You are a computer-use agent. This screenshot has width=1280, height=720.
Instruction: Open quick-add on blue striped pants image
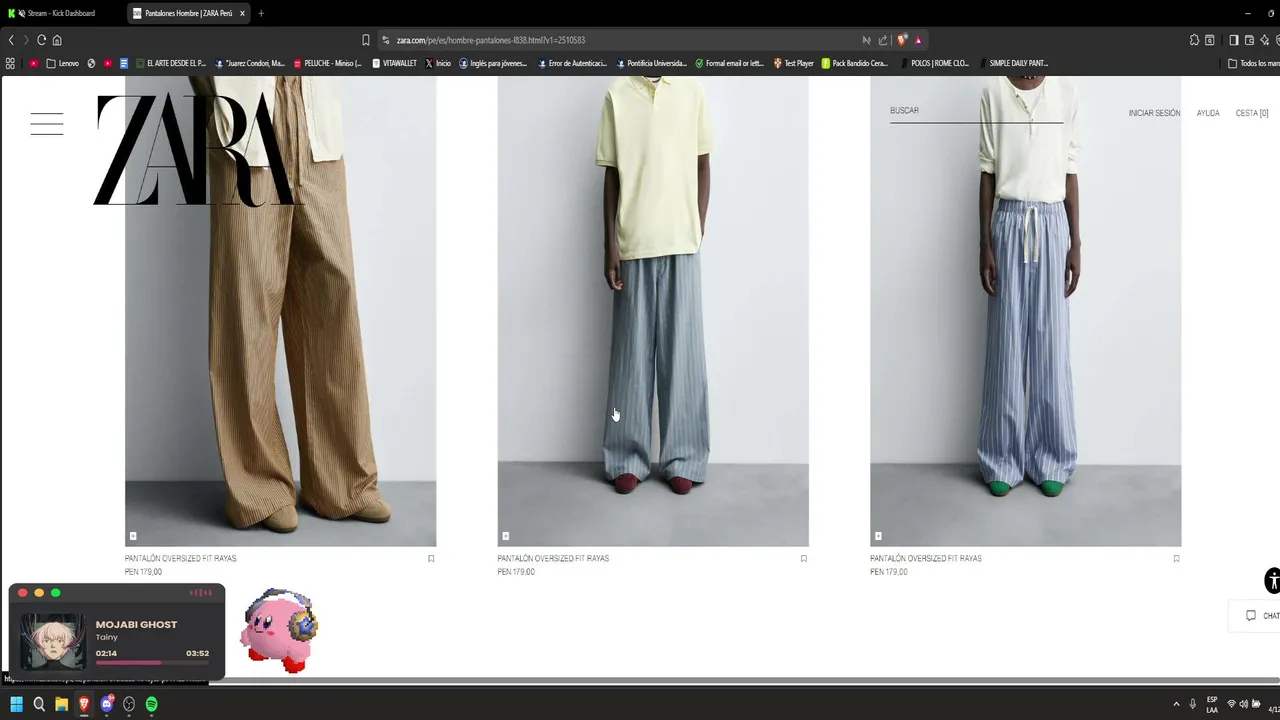(878, 536)
